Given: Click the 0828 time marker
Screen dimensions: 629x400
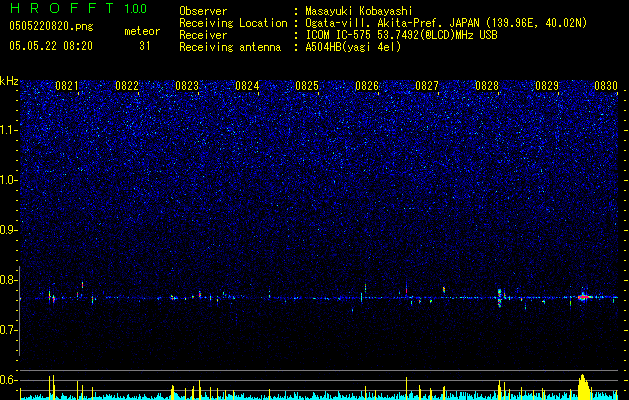Looking at the screenshot, I should click(x=487, y=86).
